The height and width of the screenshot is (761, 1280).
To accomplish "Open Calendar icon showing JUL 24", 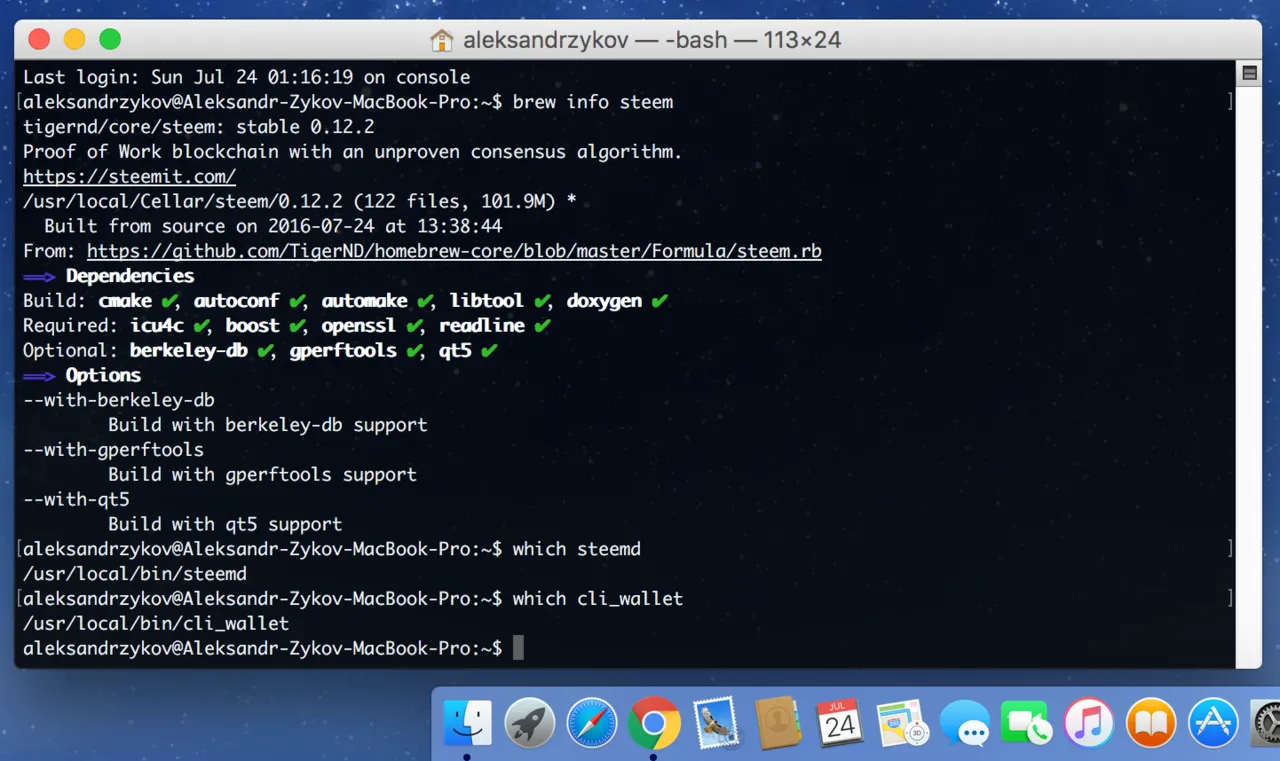I will point(840,723).
